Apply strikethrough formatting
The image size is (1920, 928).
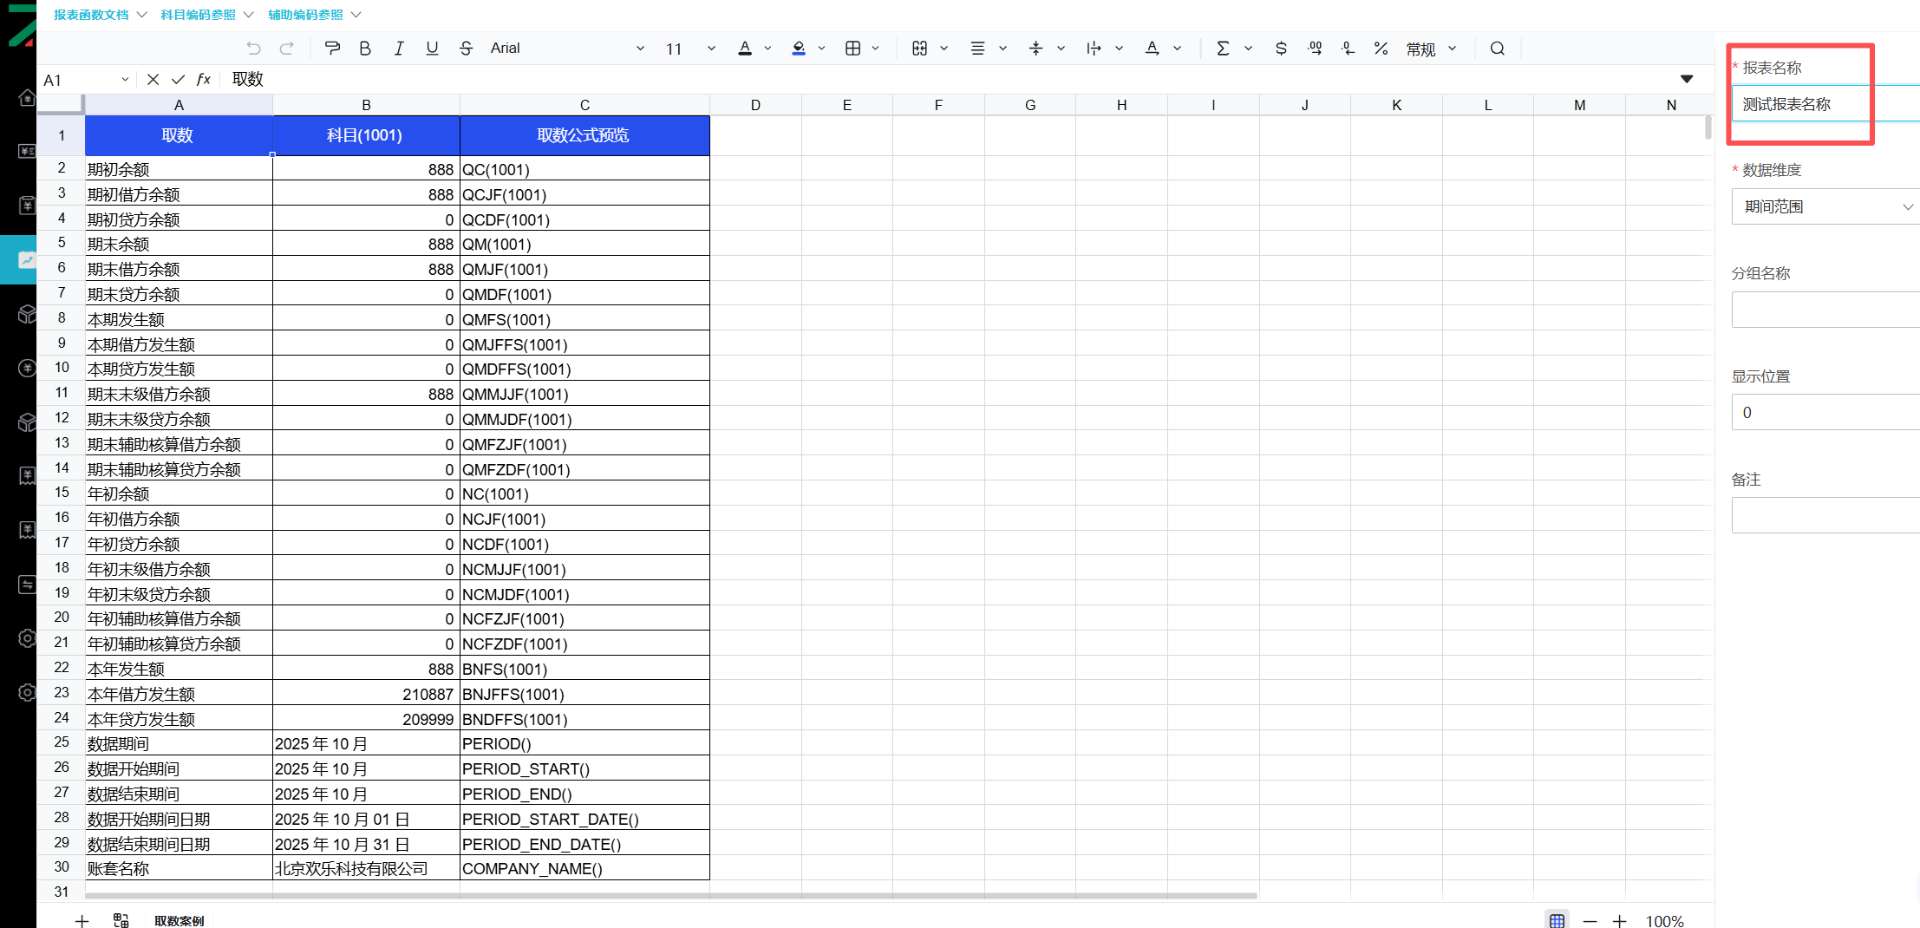(466, 48)
